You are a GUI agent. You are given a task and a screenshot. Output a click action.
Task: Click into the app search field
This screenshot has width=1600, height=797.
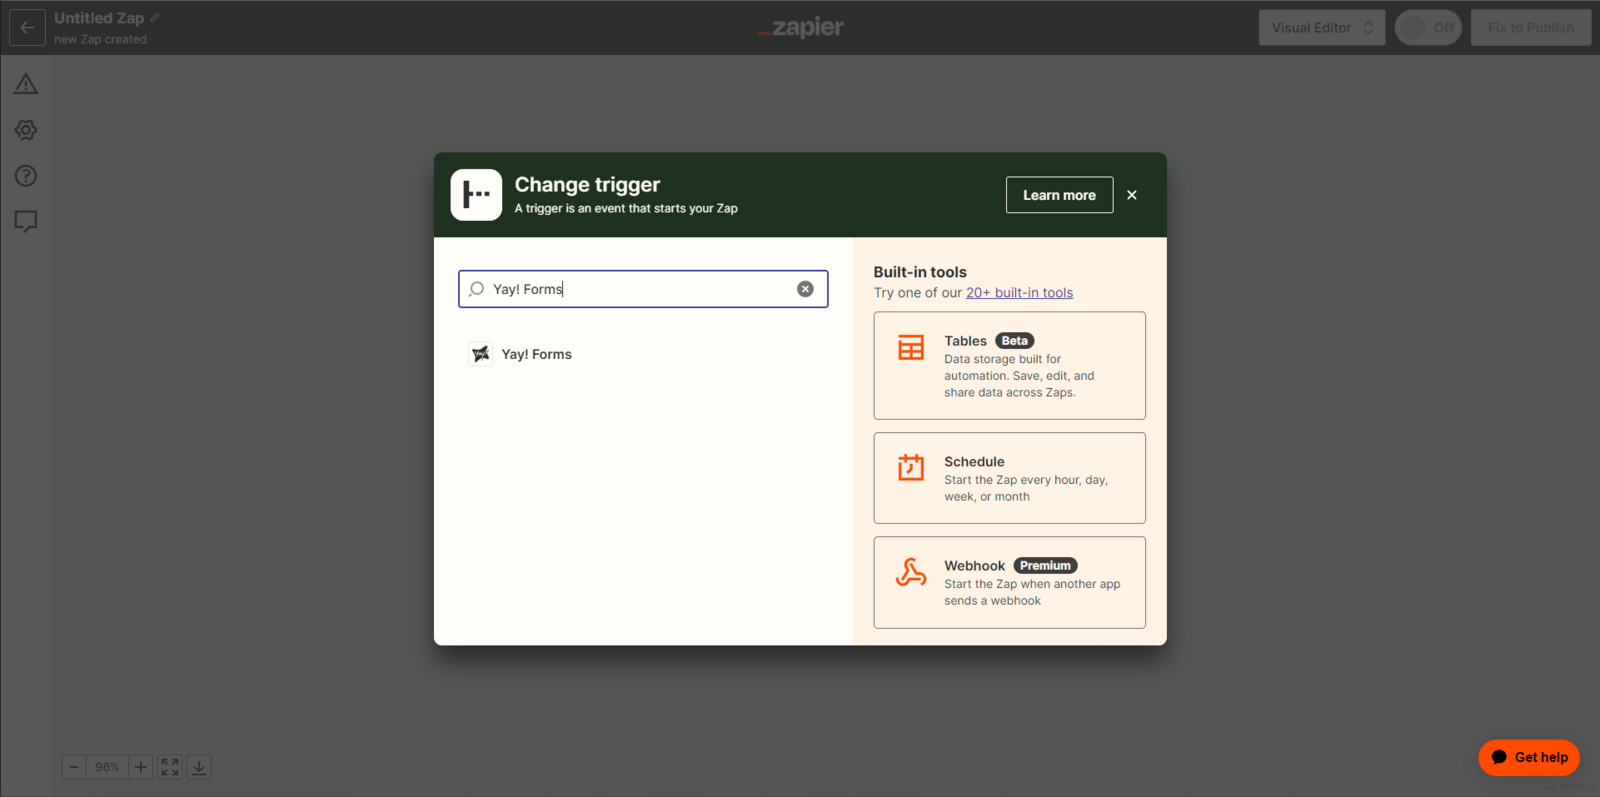640,289
